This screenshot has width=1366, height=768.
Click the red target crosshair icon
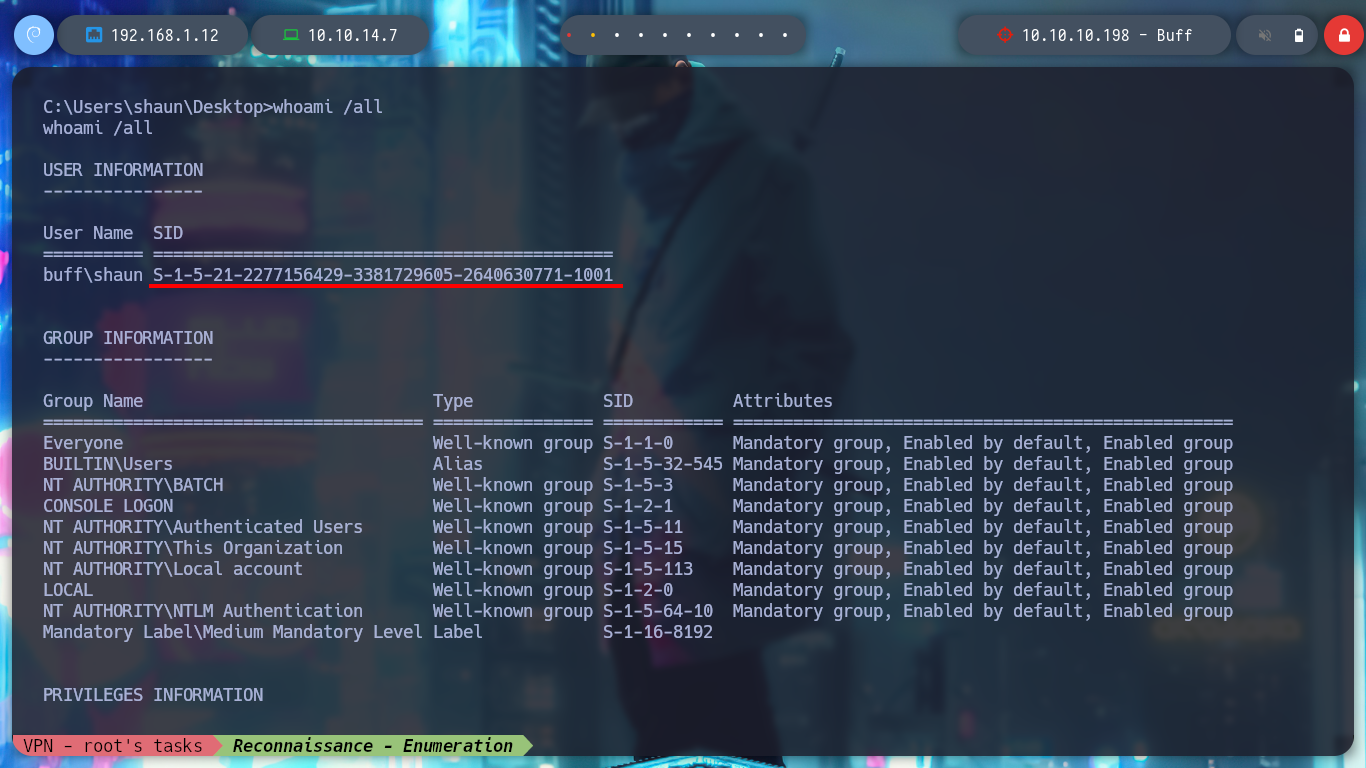tap(1005, 35)
